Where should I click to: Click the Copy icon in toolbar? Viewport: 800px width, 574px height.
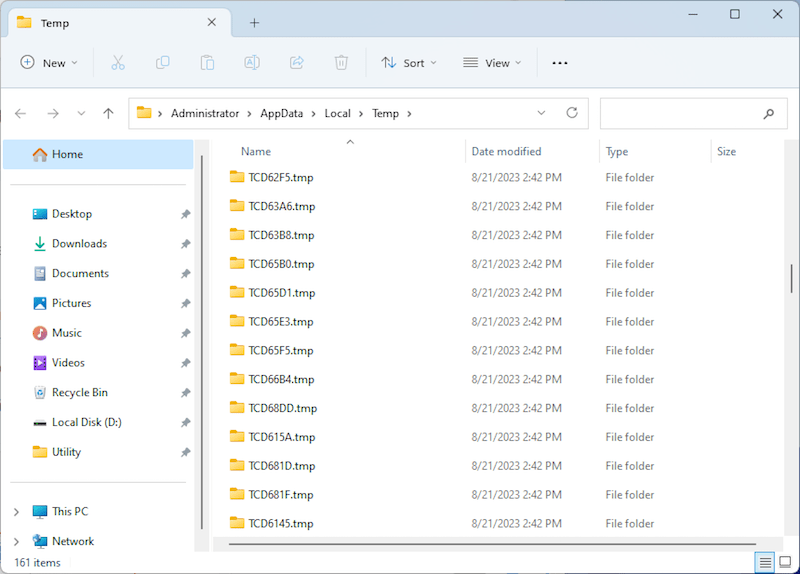(163, 63)
